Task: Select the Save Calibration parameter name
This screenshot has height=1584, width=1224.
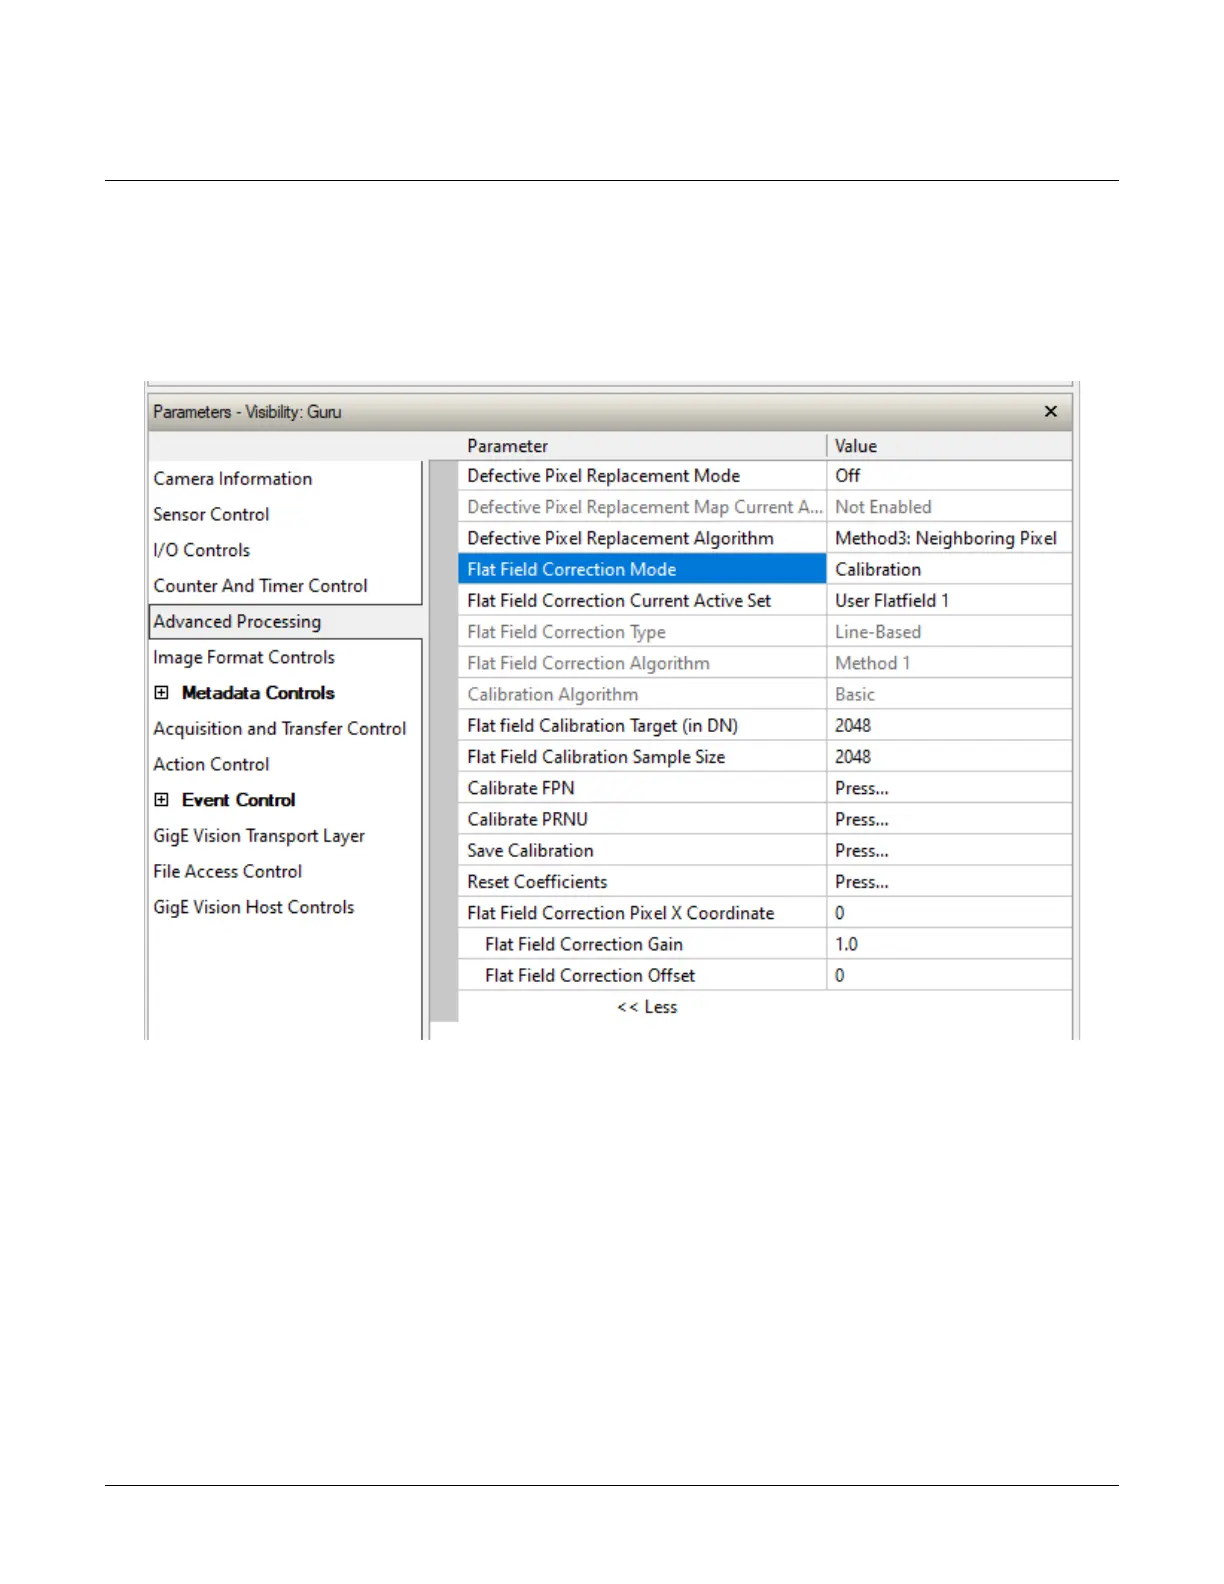Action: [x=530, y=851]
